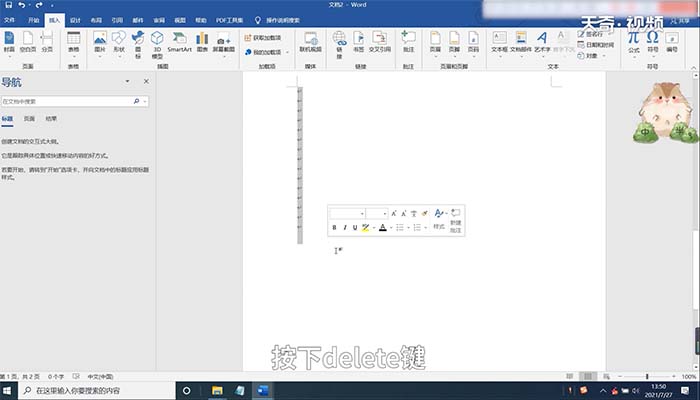
Task: Switch to the Home (开始) tab
Action: pyautogui.click(x=33, y=20)
